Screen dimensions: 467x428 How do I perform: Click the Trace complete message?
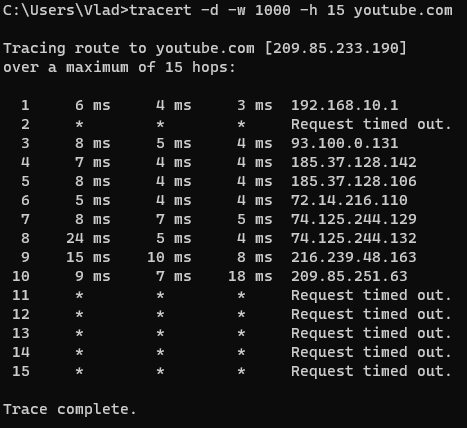point(70,409)
